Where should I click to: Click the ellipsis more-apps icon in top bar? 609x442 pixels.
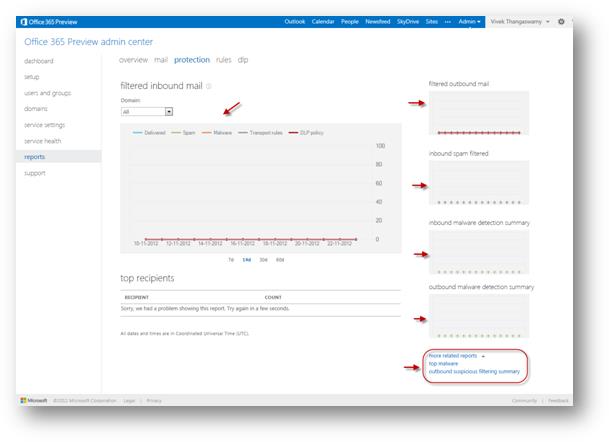pyautogui.click(x=448, y=21)
